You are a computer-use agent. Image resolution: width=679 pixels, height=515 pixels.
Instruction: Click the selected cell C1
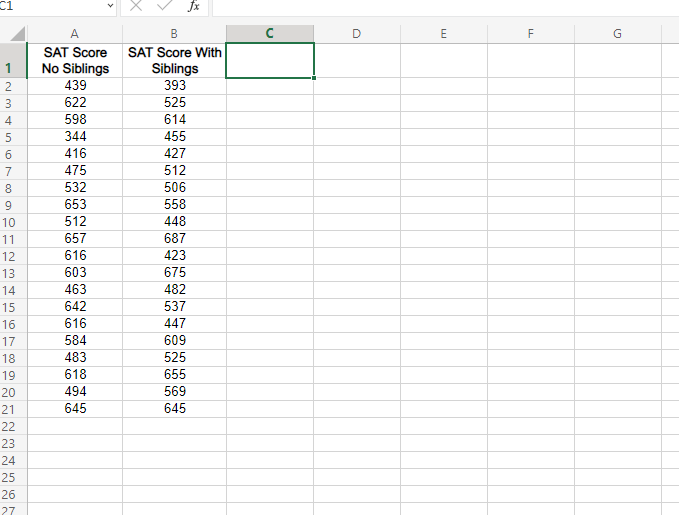coord(270,61)
